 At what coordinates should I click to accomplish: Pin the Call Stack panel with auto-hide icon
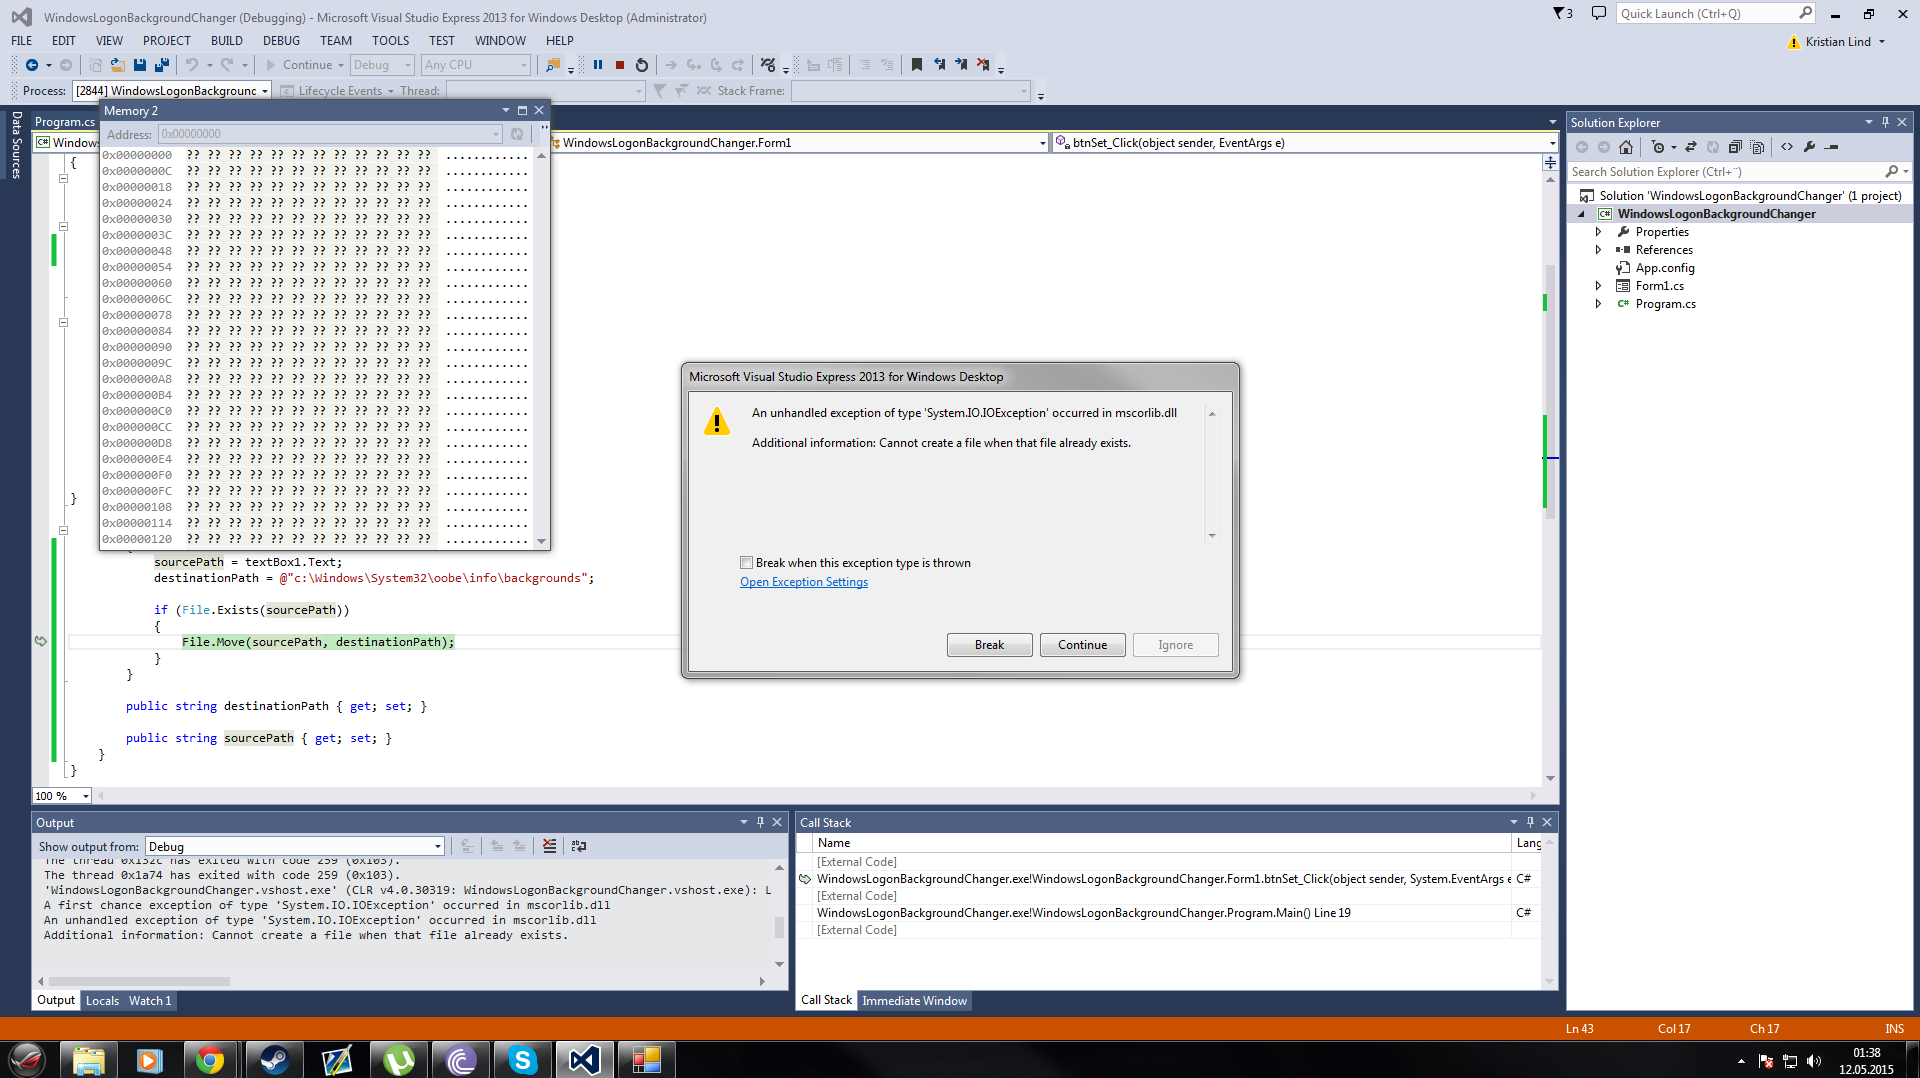1530,822
